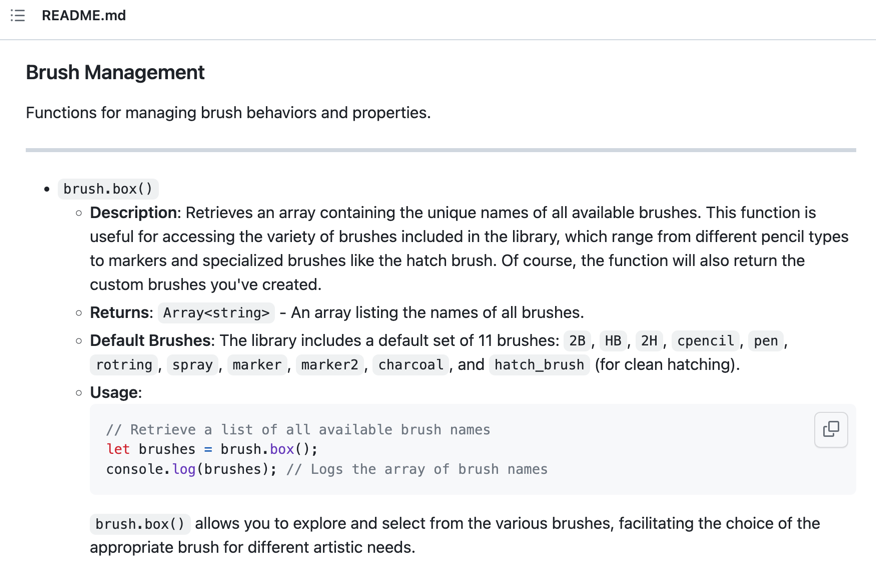Viewport: 876px width, 572px height.
Task: Click the 'Default Brushes' bold label
Action: 150,341
